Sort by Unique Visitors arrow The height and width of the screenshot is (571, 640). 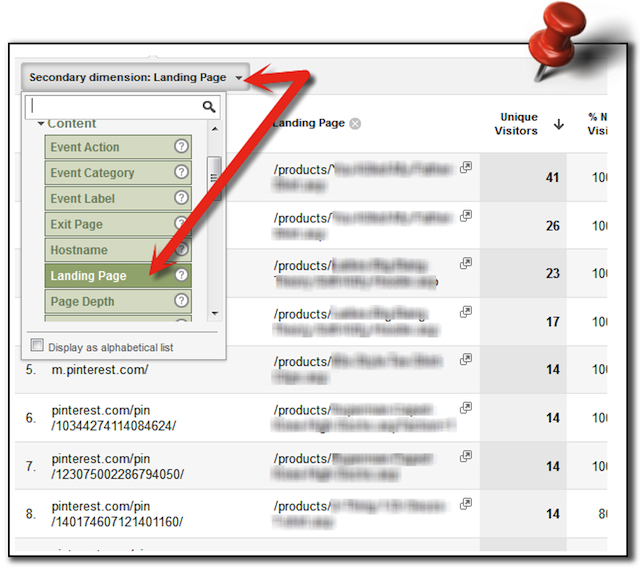tap(558, 124)
